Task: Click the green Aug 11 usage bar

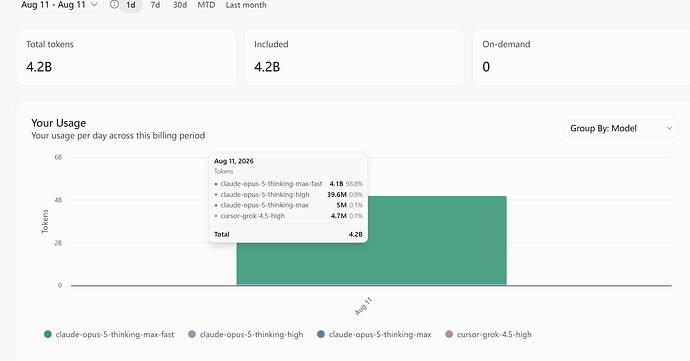Action: 436,247
